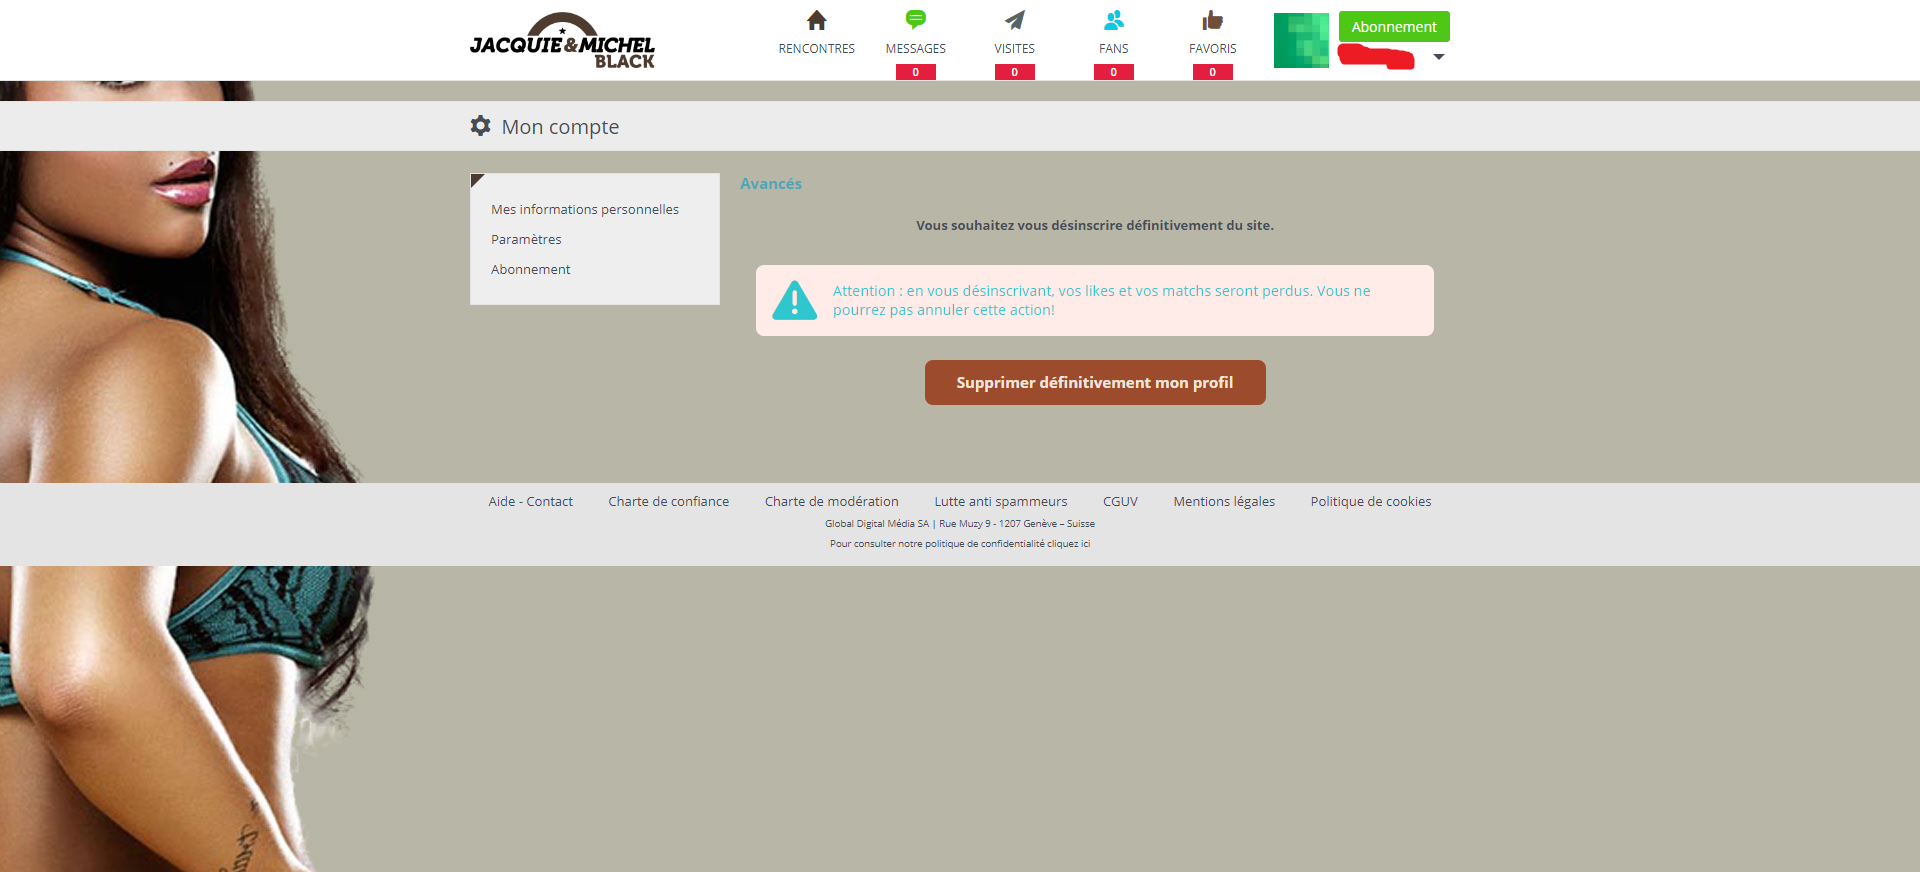
Task: Open the Fans people icon
Action: pyautogui.click(x=1113, y=20)
